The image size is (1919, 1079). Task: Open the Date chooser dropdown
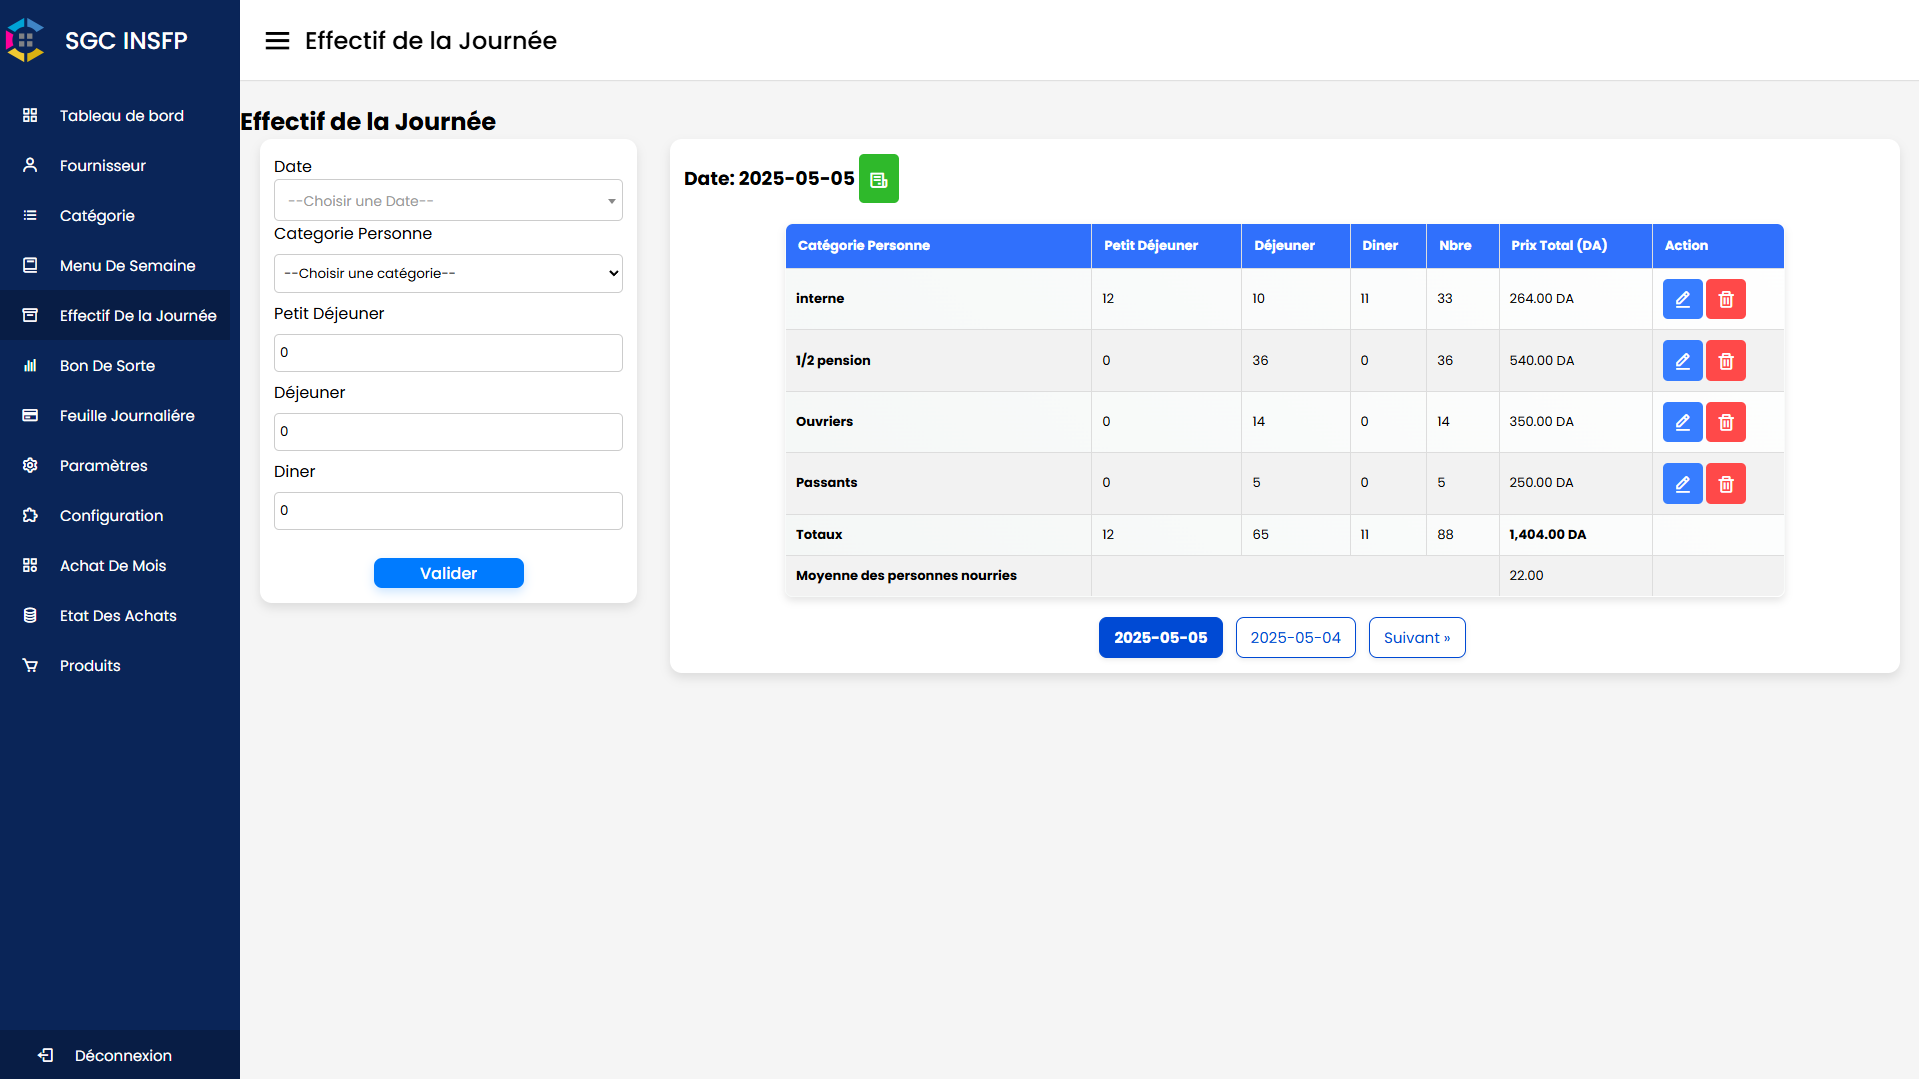tap(448, 201)
